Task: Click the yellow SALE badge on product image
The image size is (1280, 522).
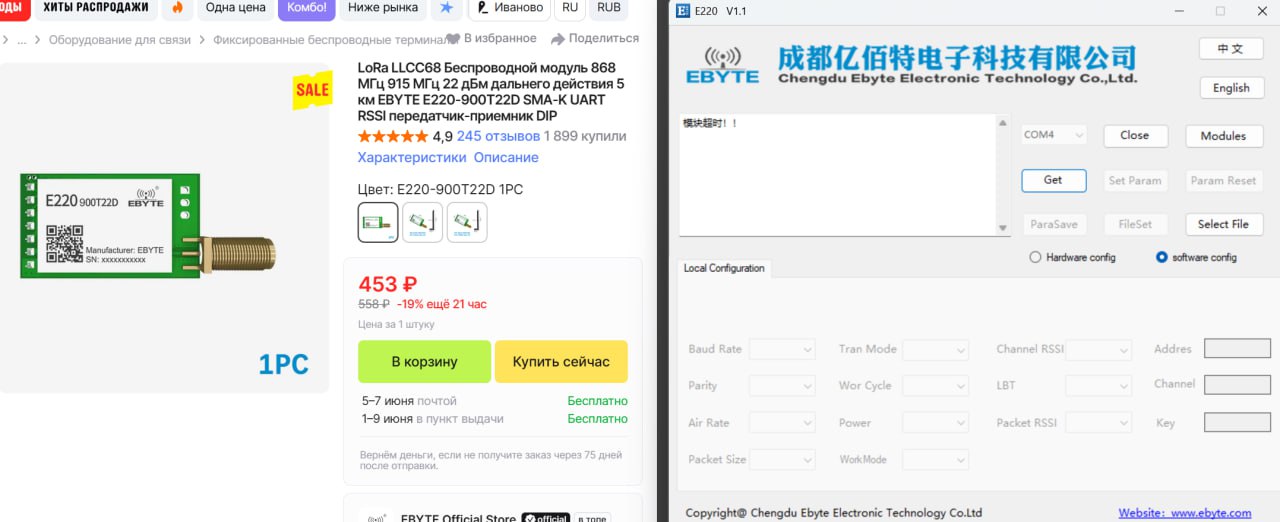Action: [312, 90]
